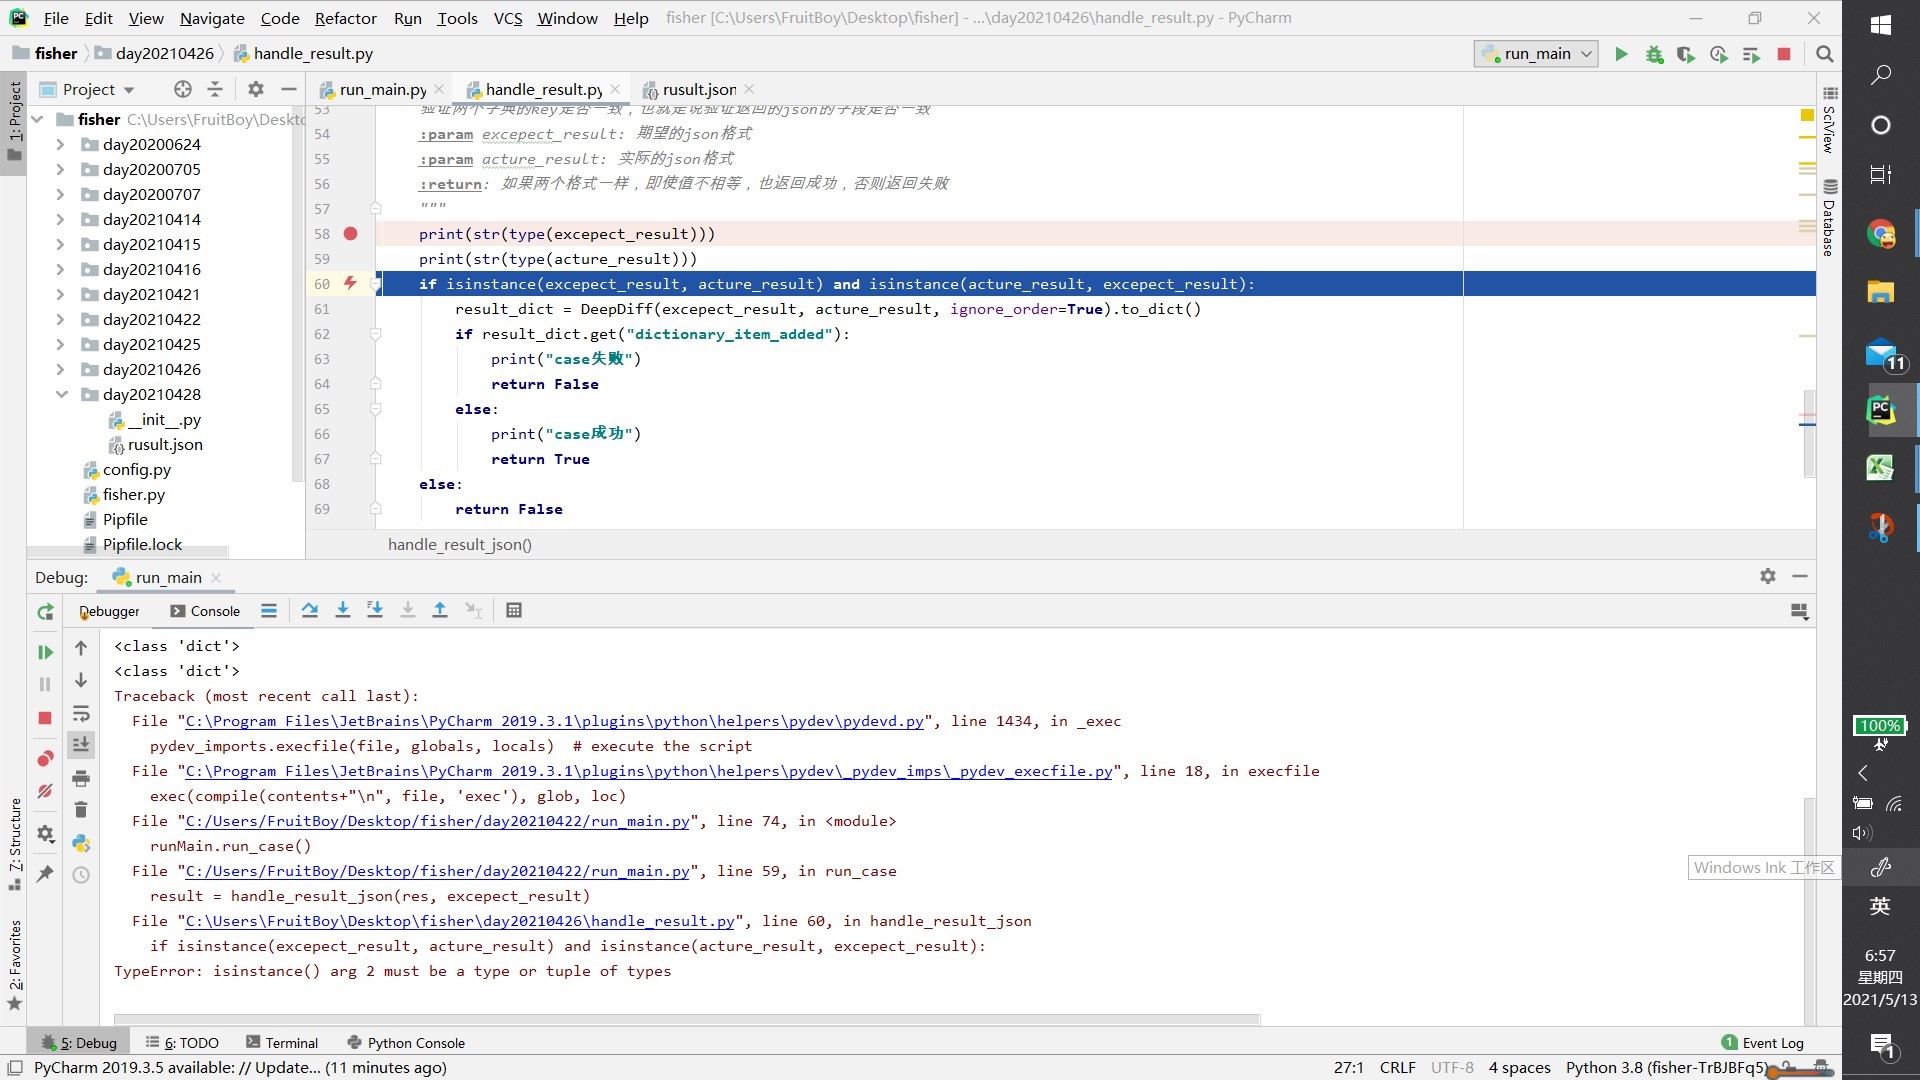Restore layout icon in debug panel
1920x1080 pixels.
click(1799, 611)
